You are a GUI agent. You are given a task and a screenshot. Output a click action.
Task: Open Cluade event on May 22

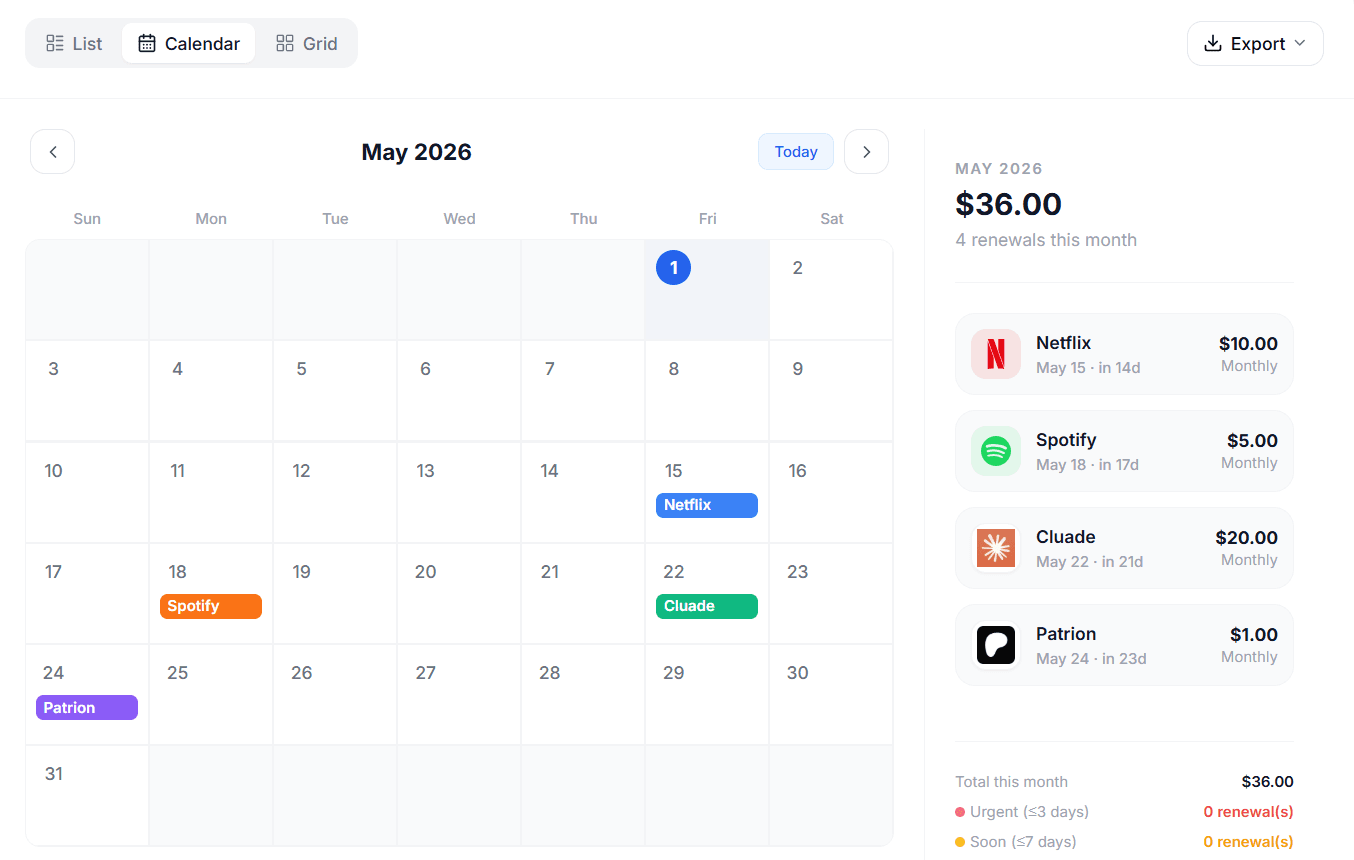coord(707,606)
